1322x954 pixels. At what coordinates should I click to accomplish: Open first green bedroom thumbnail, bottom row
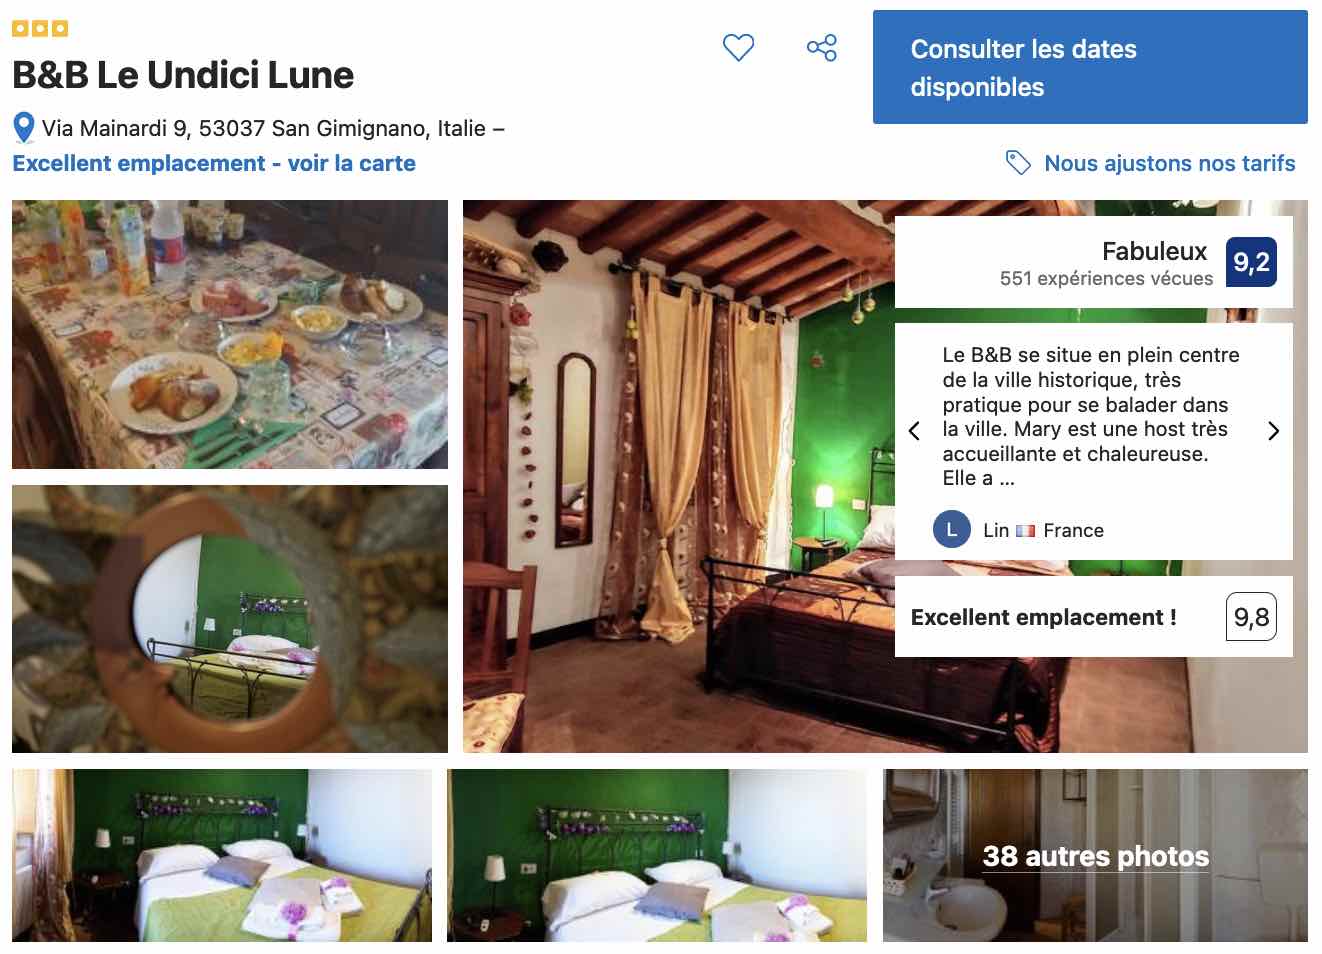[222, 856]
